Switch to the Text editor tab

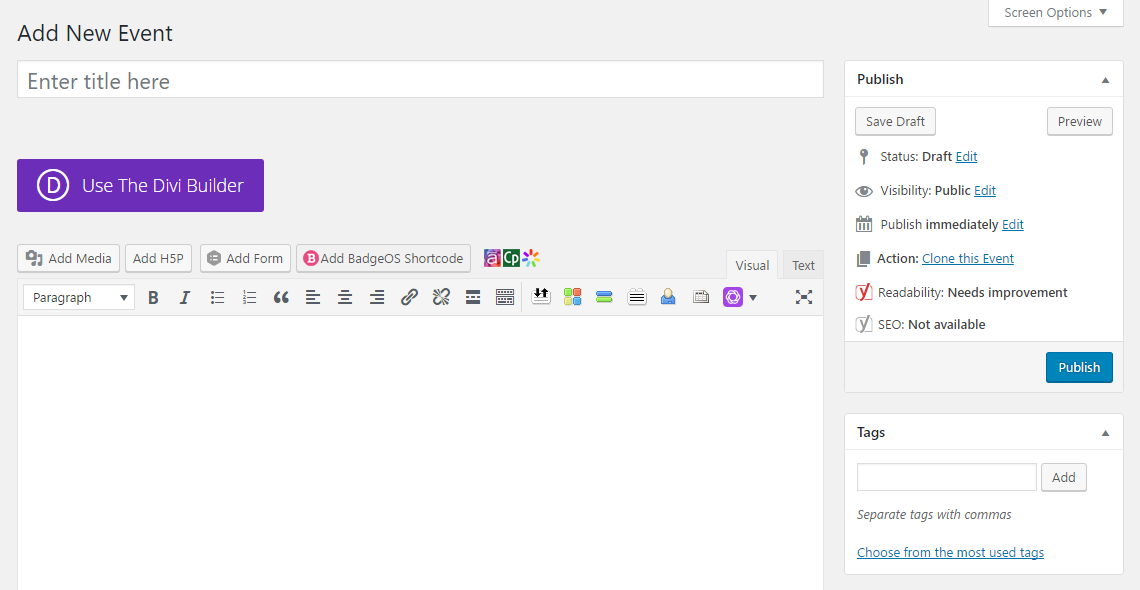[803, 265]
